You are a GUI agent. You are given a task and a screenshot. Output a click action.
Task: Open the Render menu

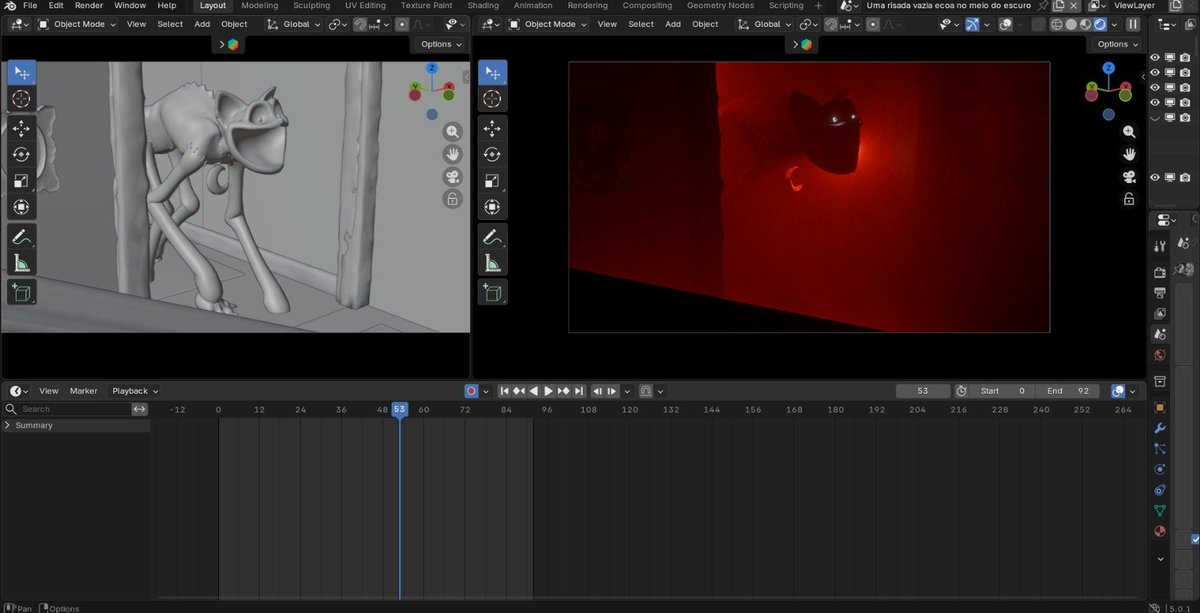pos(89,6)
